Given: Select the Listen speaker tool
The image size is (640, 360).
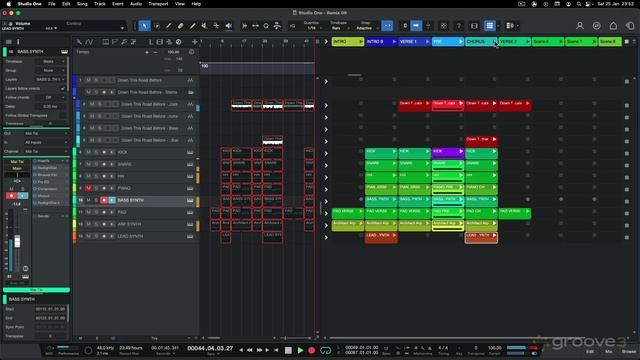Looking at the screenshot, I should [x=228, y=26].
